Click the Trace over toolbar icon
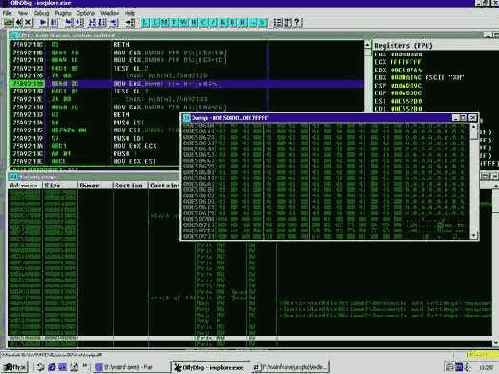Image resolution: width=499 pixels, height=374 pixels. [x=103, y=23]
